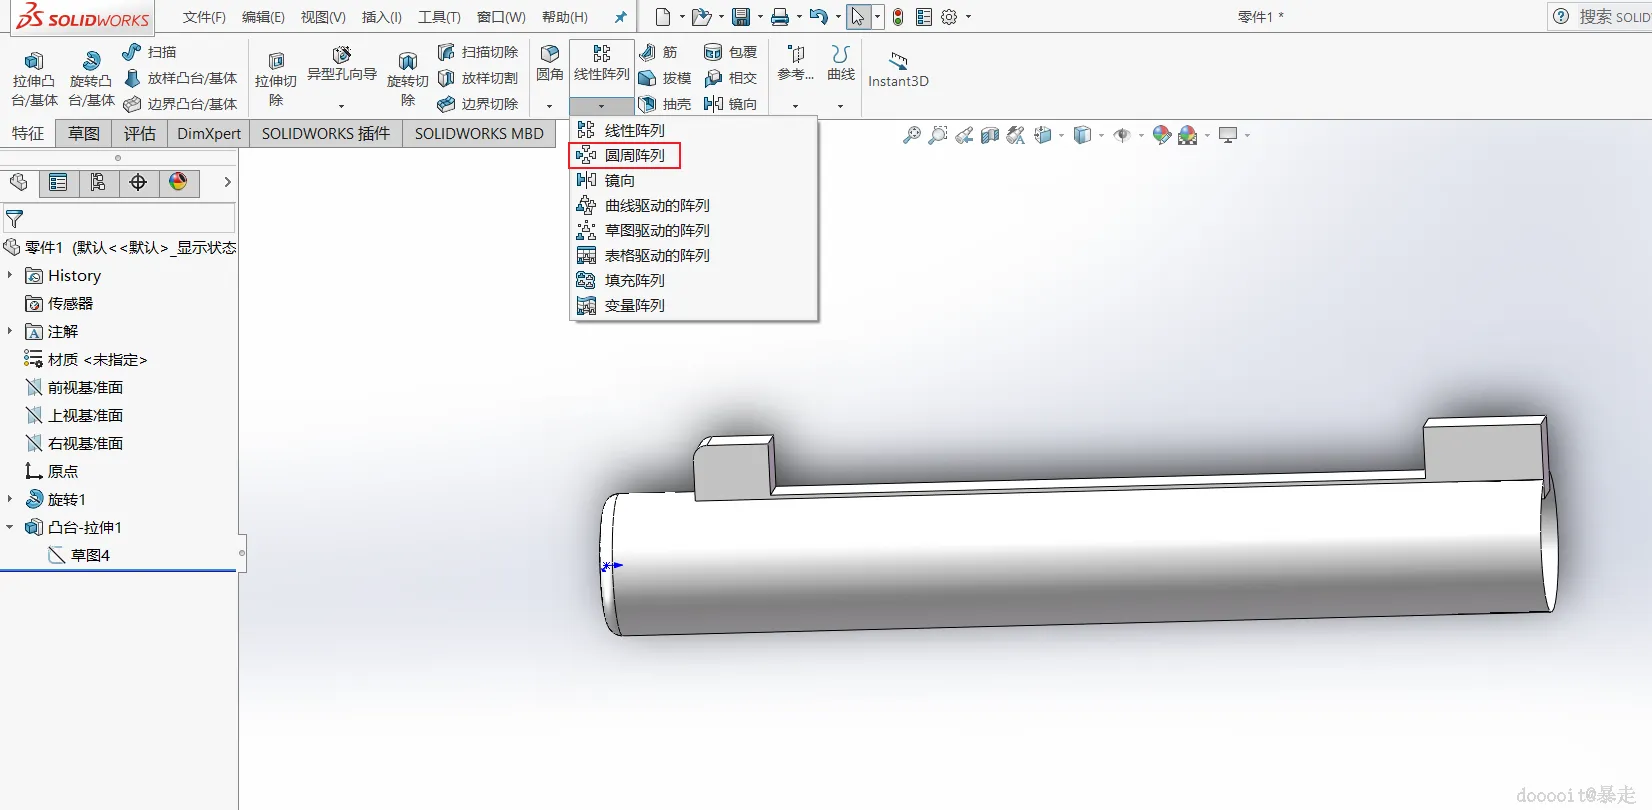Click the Zoom to Area view icon
This screenshot has width=1652, height=810.
click(938, 135)
